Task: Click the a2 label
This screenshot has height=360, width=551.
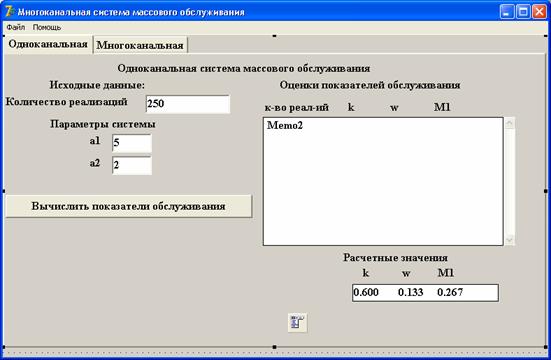Action: pos(95,163)
